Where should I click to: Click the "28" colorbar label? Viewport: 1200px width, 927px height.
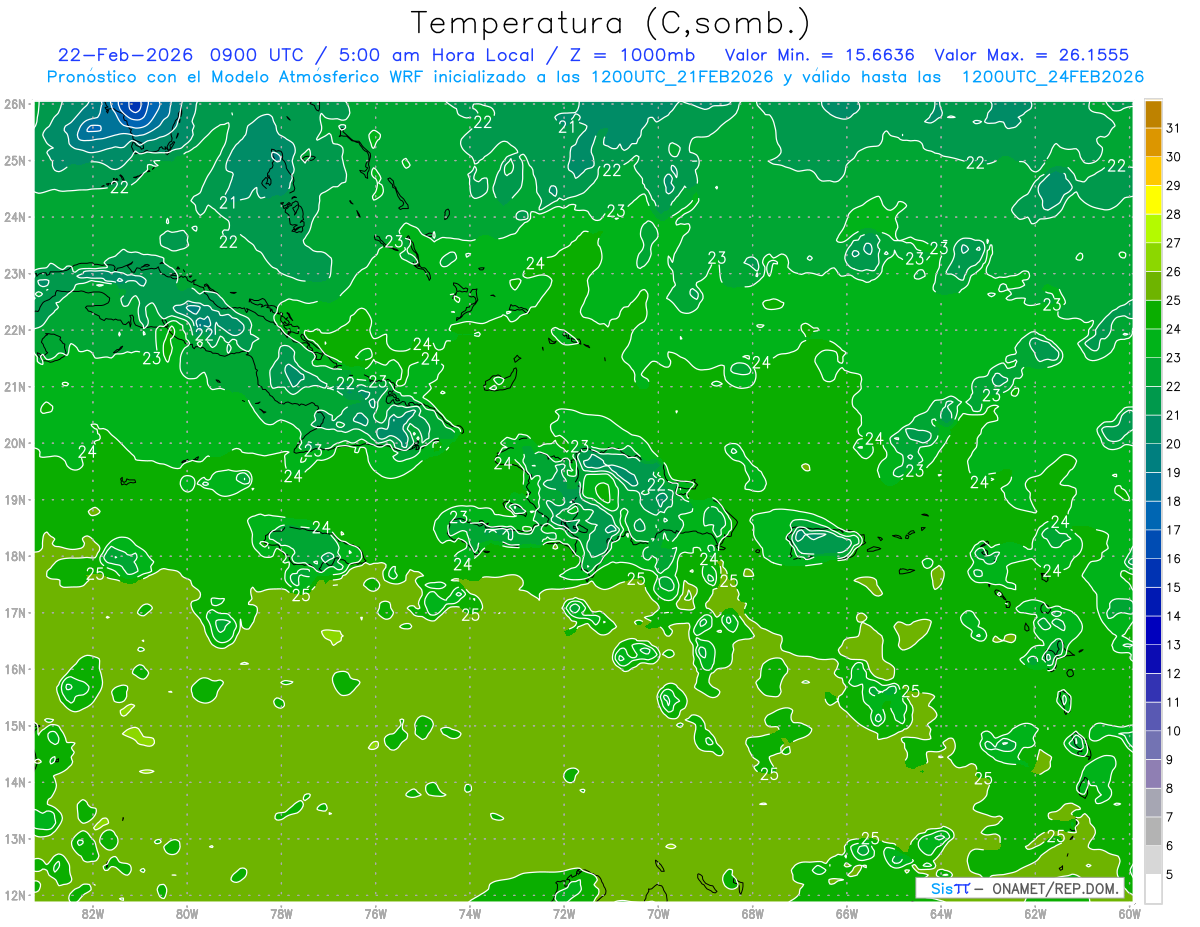pos(1174,215)
